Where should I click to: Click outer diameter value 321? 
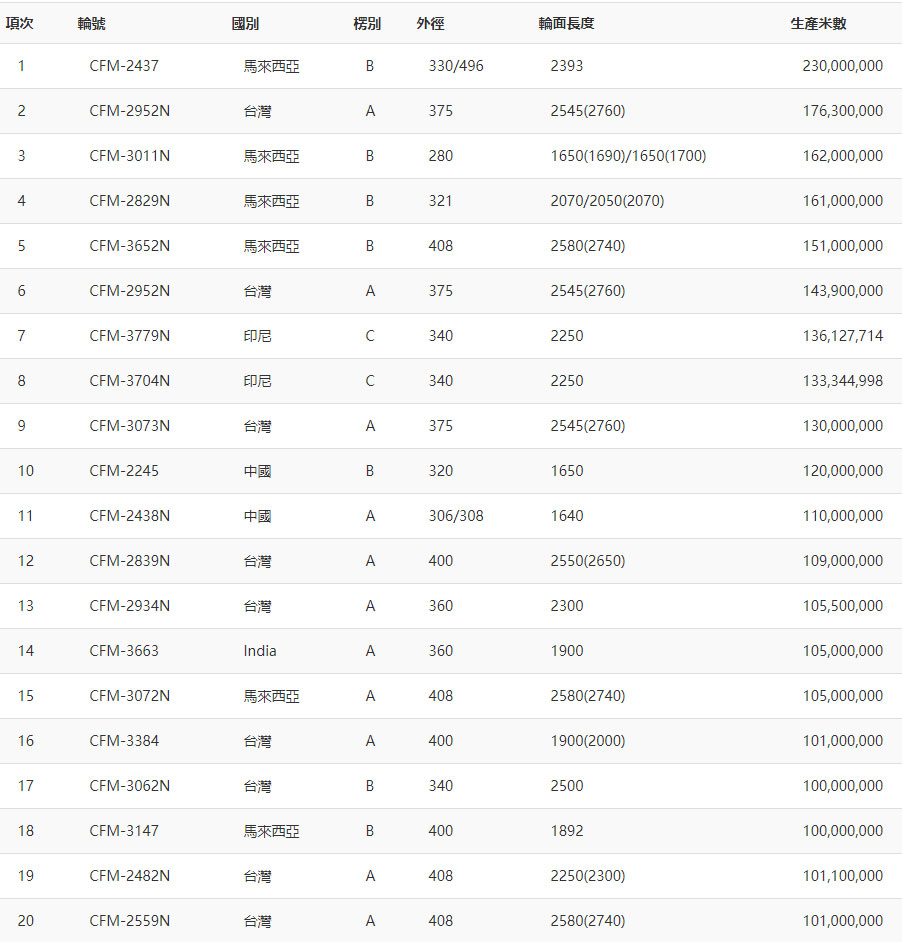coord(440,201)
